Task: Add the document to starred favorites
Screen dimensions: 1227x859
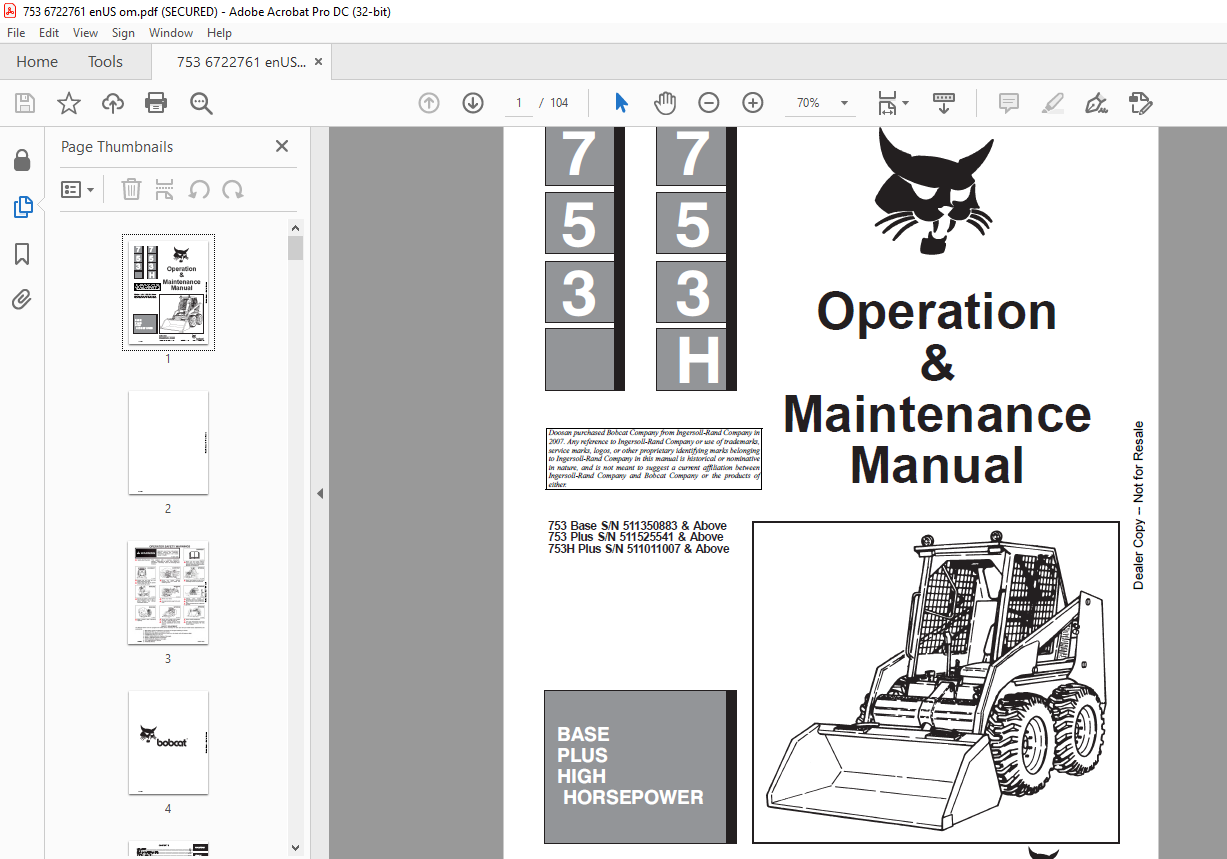Action: click(69, 103)
